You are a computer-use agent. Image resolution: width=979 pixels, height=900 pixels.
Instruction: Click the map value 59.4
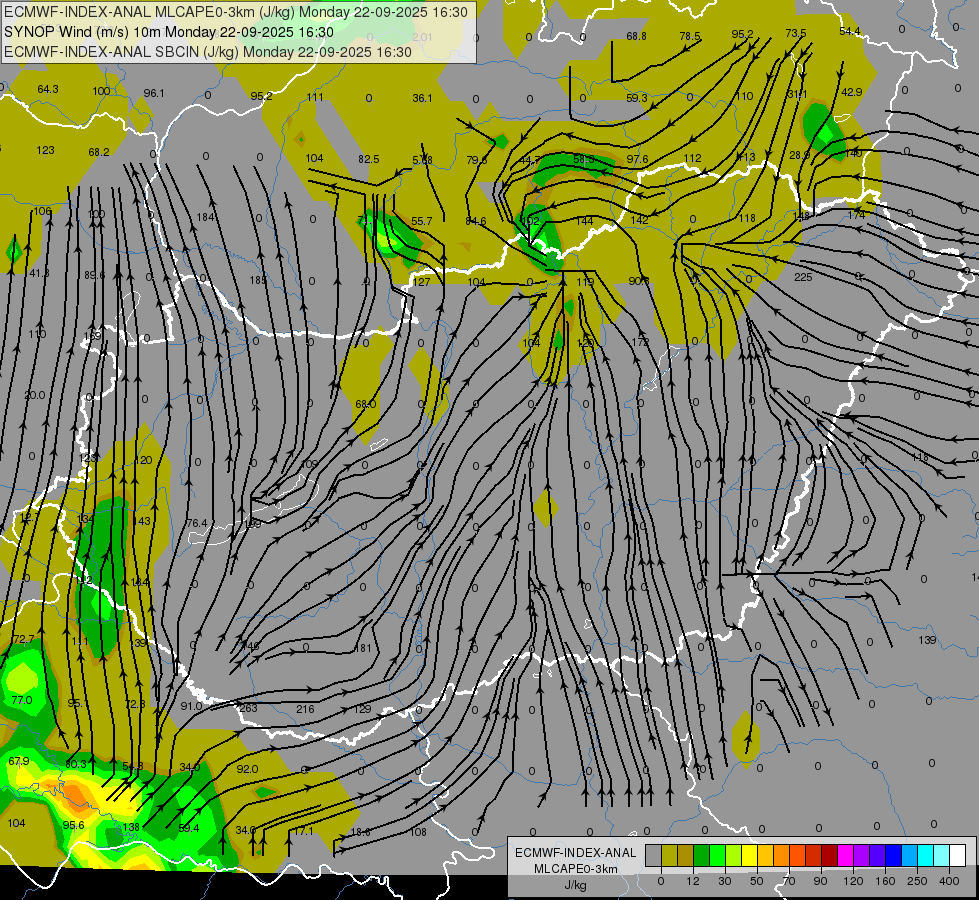189,828
